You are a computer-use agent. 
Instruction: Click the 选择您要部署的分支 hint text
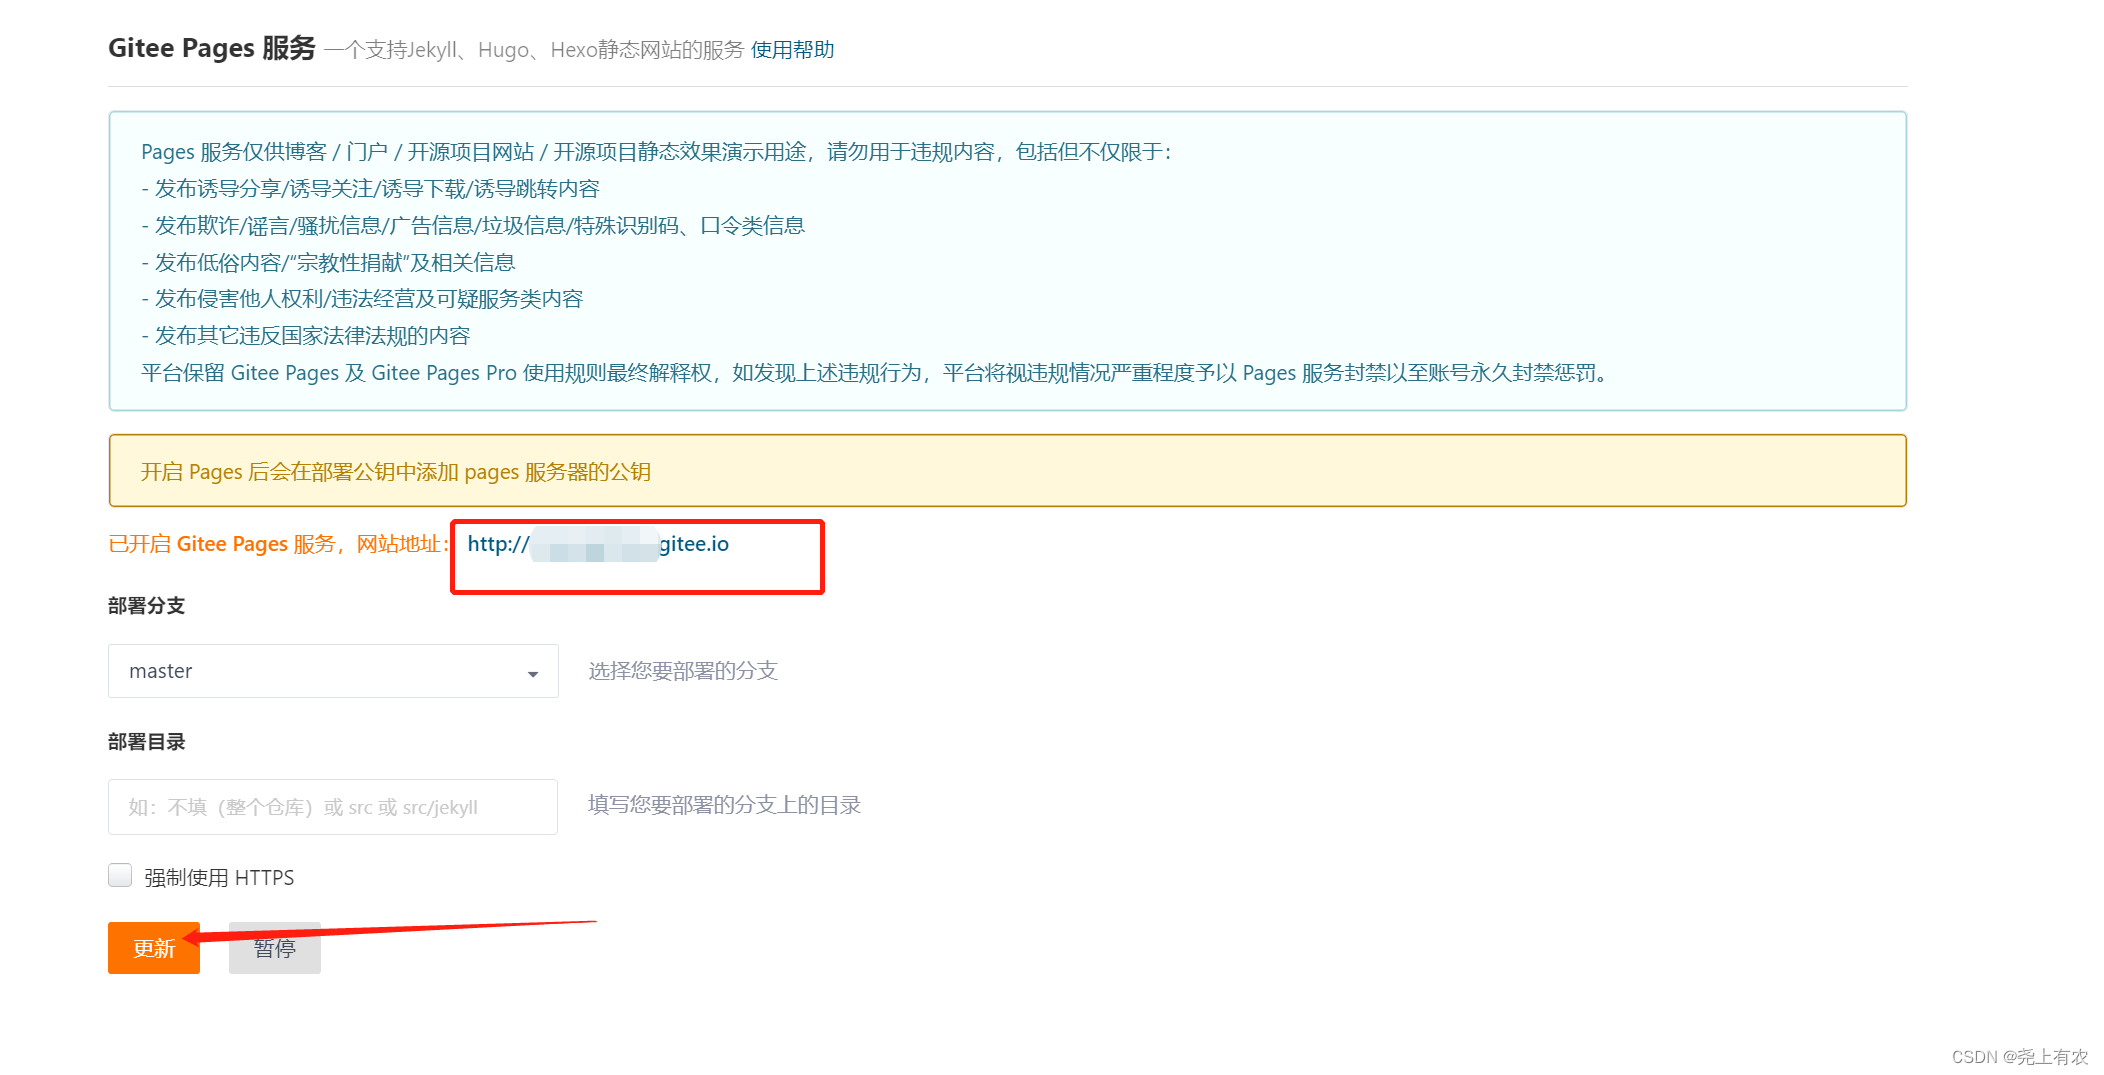(683, 671)
